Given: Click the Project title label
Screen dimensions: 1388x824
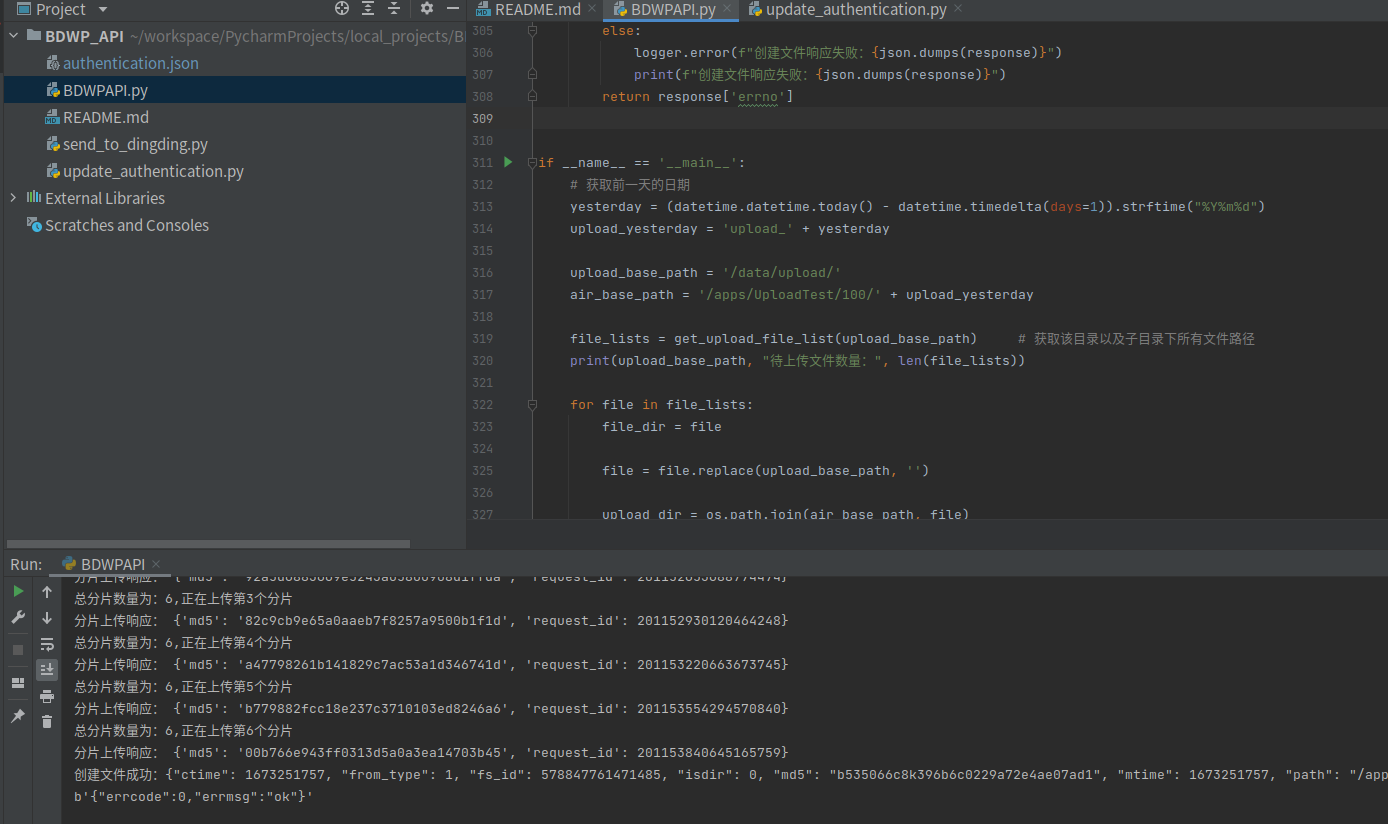Looking at the screenshot, I should (x=61, y=9).
